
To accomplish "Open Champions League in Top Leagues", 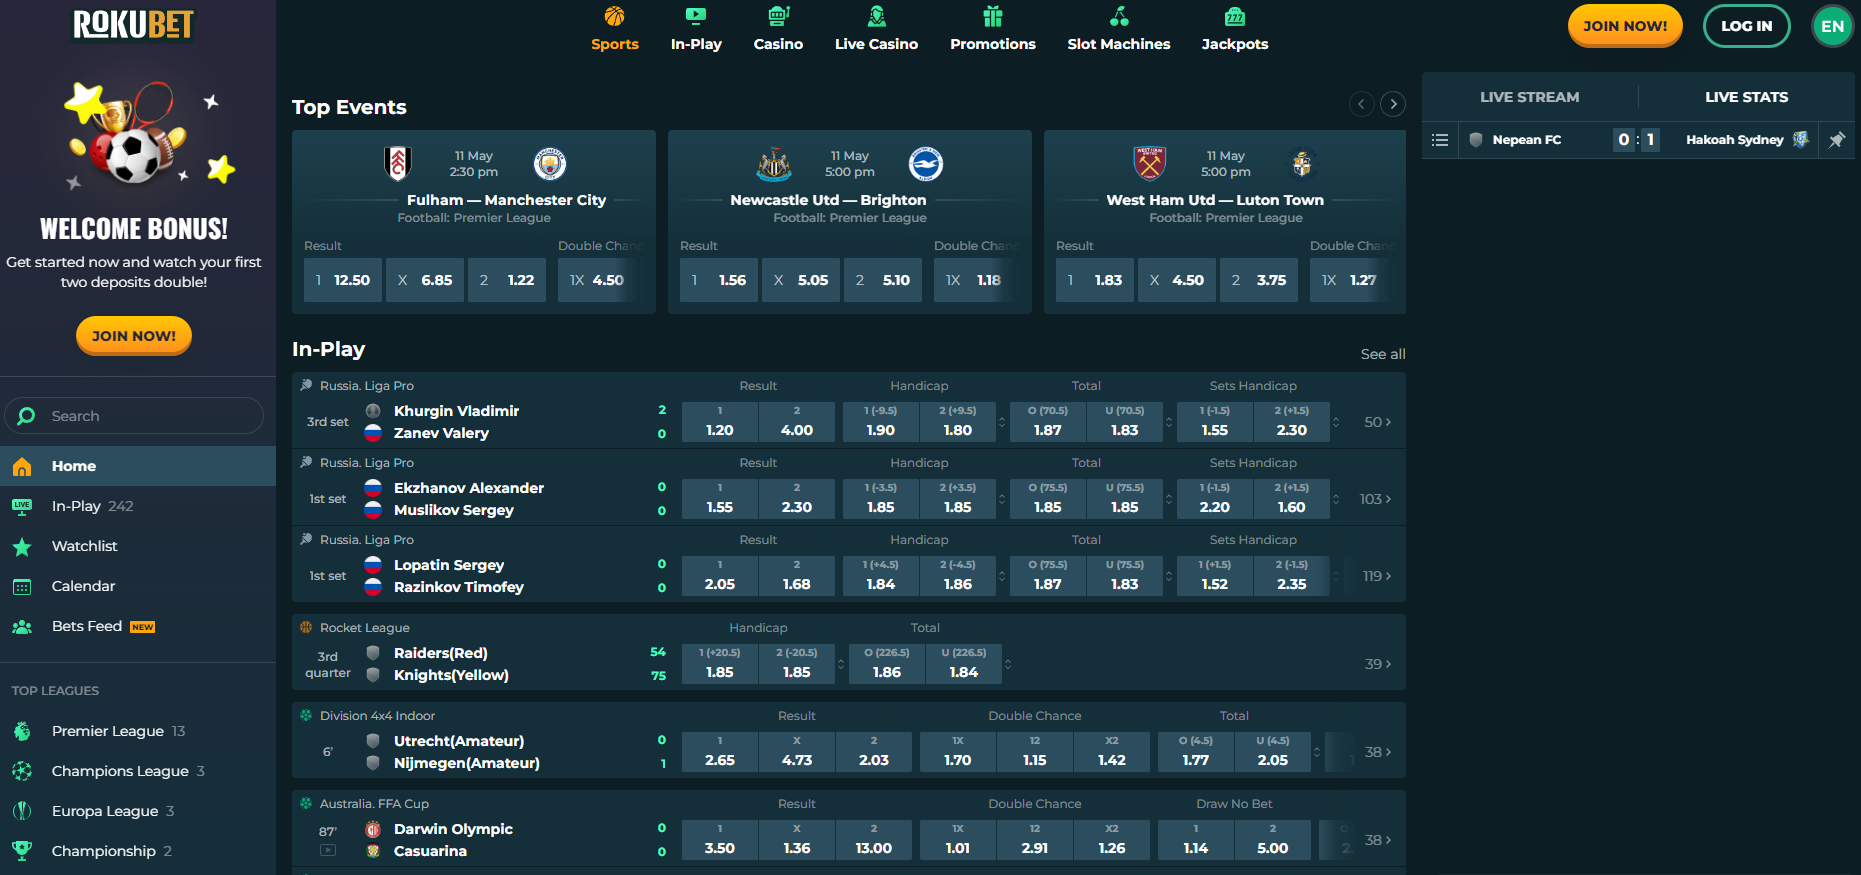I will coord(138,771).
